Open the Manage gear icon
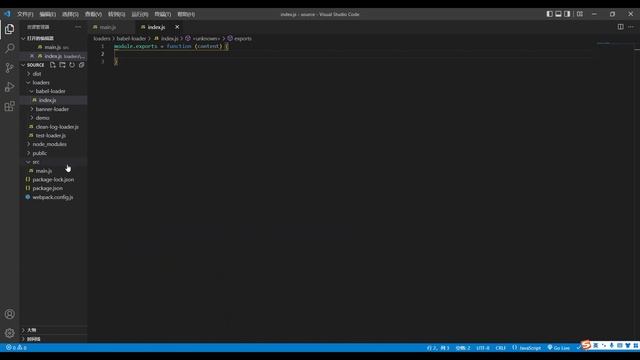 click(9, 333)
